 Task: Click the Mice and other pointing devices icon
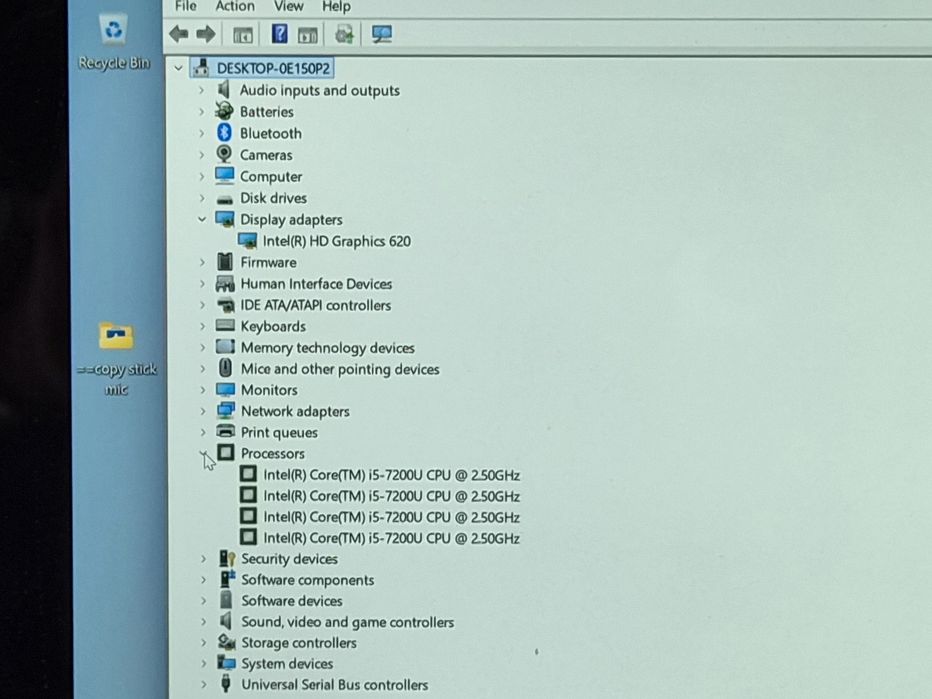225,368
